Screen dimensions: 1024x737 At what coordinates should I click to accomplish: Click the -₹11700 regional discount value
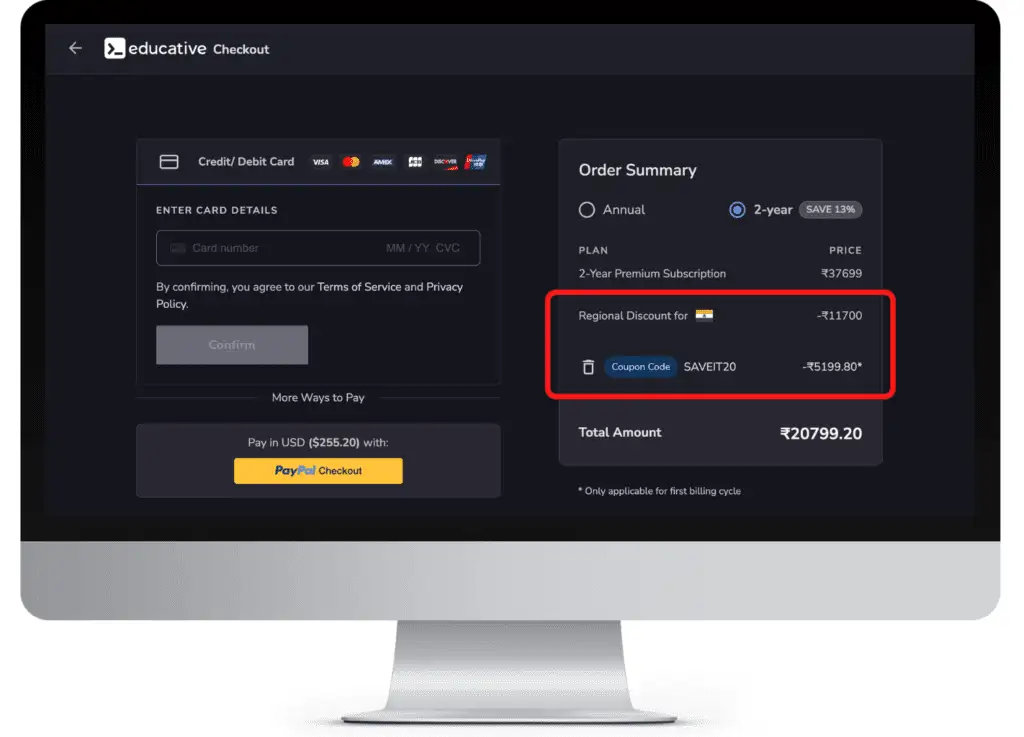(x=839, y=315)
